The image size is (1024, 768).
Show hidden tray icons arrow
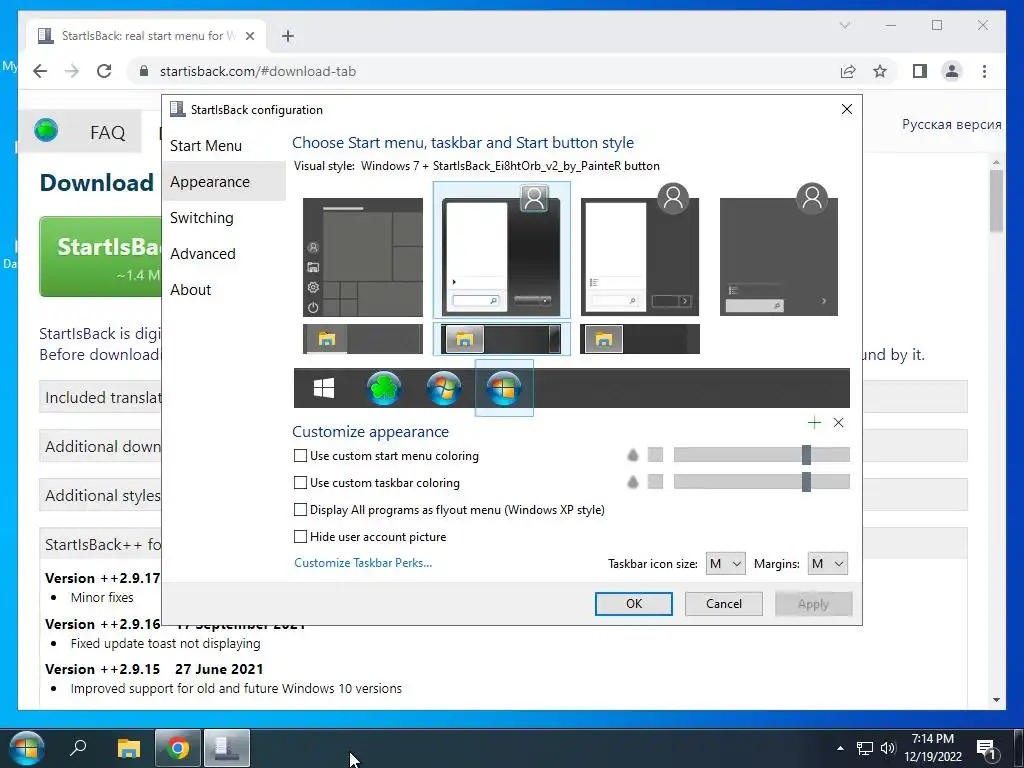[840, 748]
